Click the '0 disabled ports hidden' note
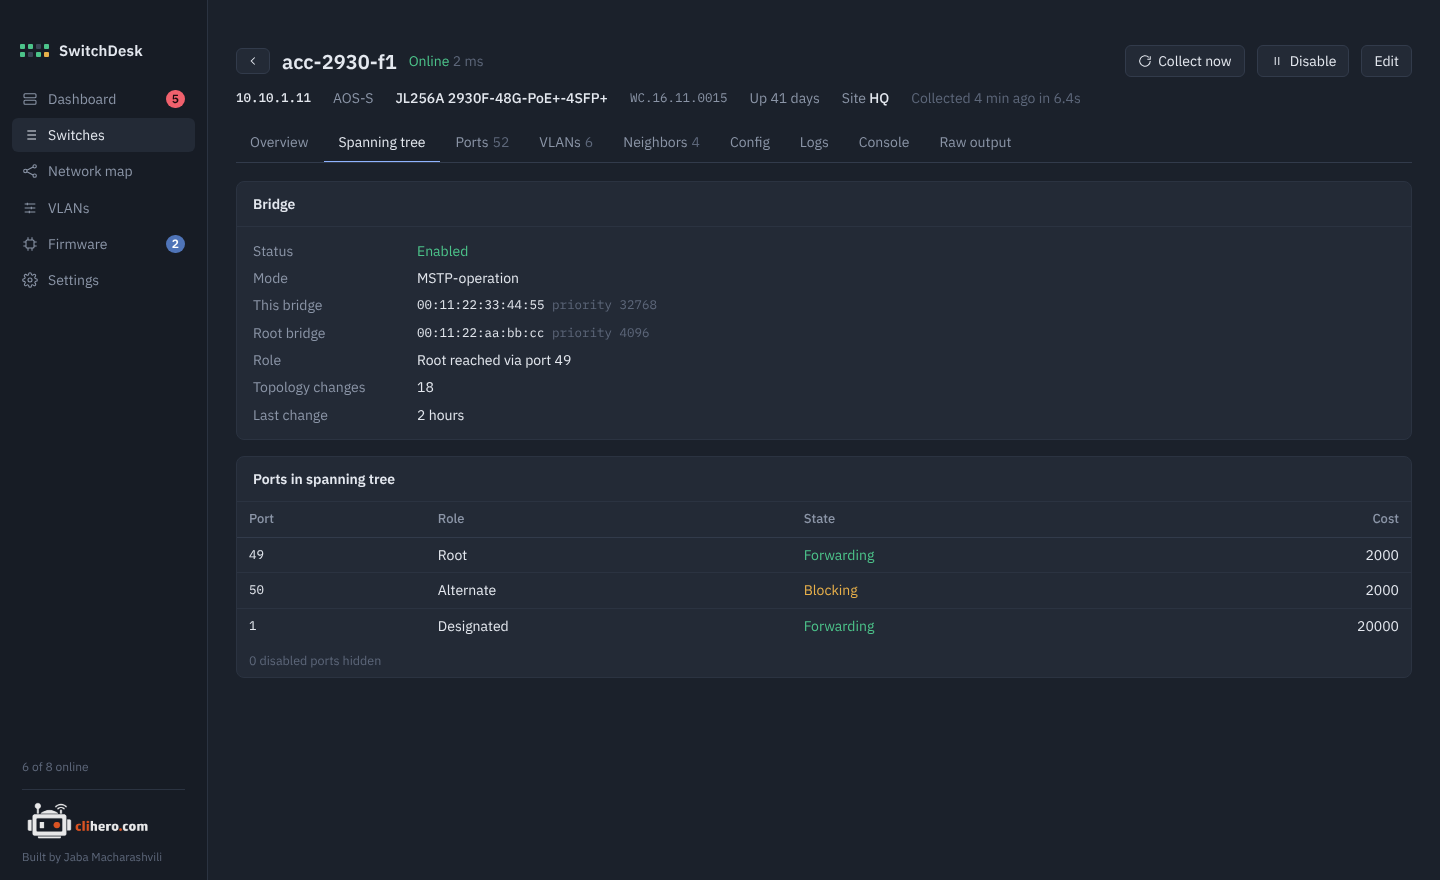Viewport: 1440px width, 880px height. [x=315, y=661]
